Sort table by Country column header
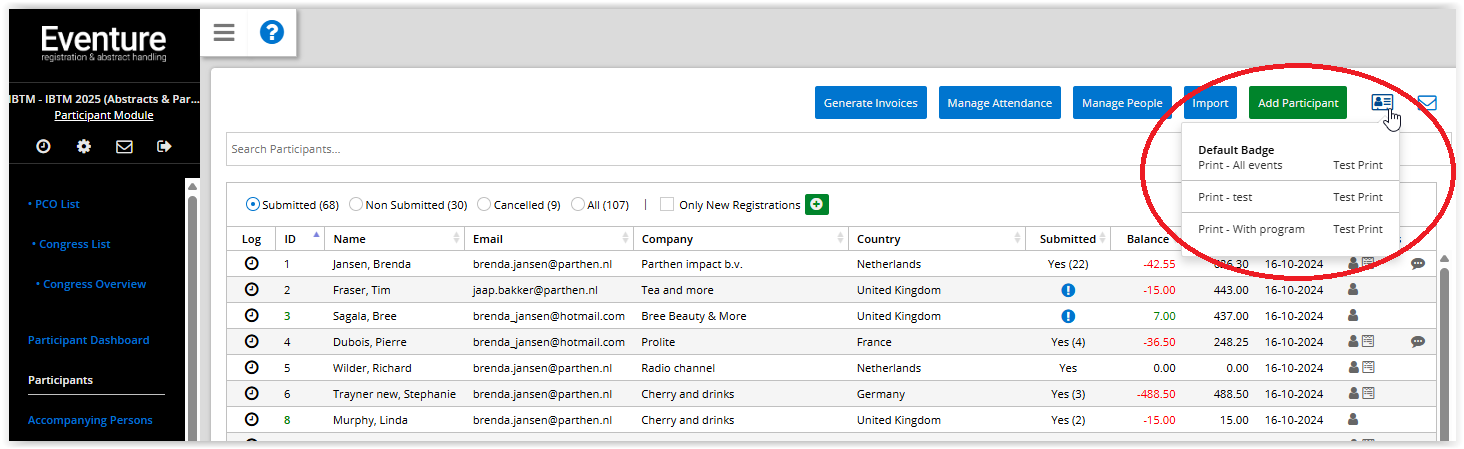The height and width of the screenshot is (449, 1464). pyautogui.click(x=878, y=239)
